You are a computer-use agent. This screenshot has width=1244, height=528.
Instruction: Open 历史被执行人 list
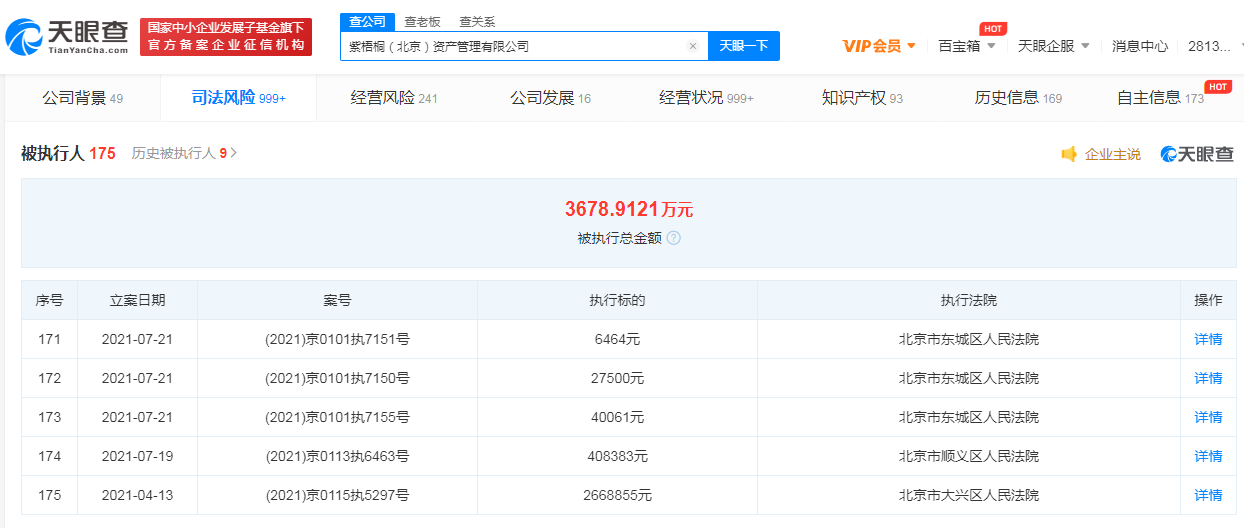pos(184,154)
